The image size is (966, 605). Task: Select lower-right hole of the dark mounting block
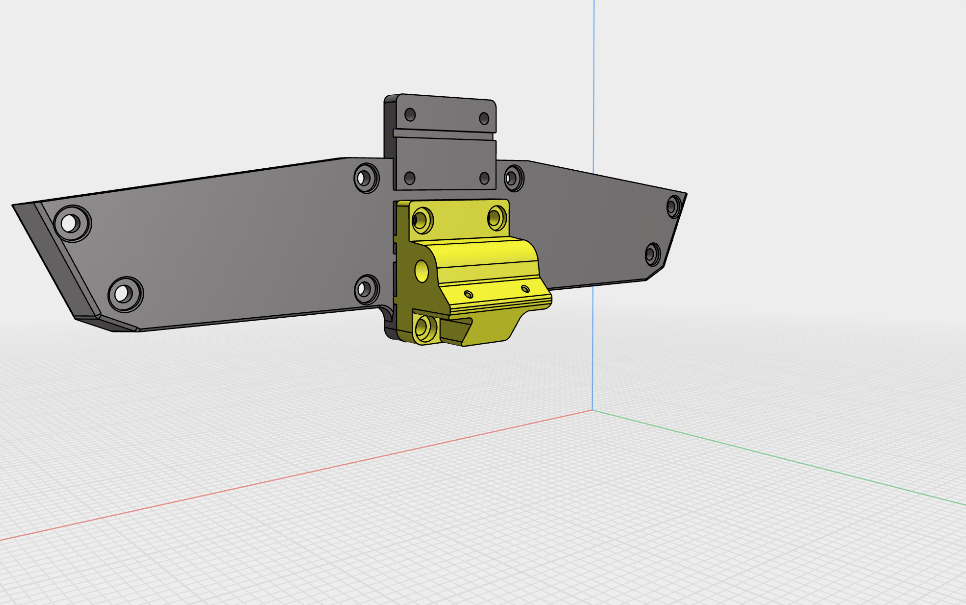(x=484, y=179)
